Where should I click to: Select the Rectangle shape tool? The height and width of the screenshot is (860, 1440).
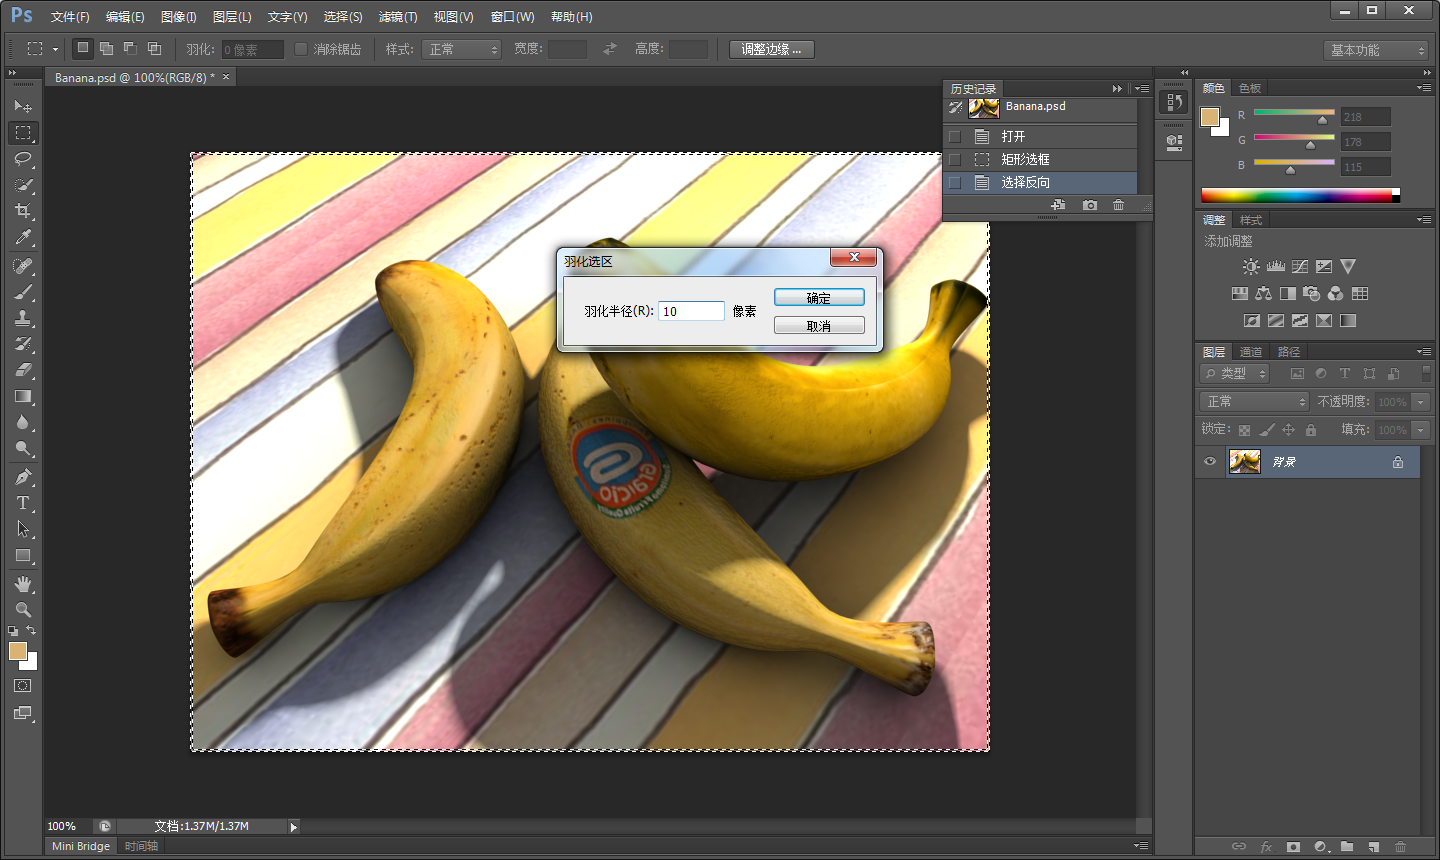tap(22, 555)
